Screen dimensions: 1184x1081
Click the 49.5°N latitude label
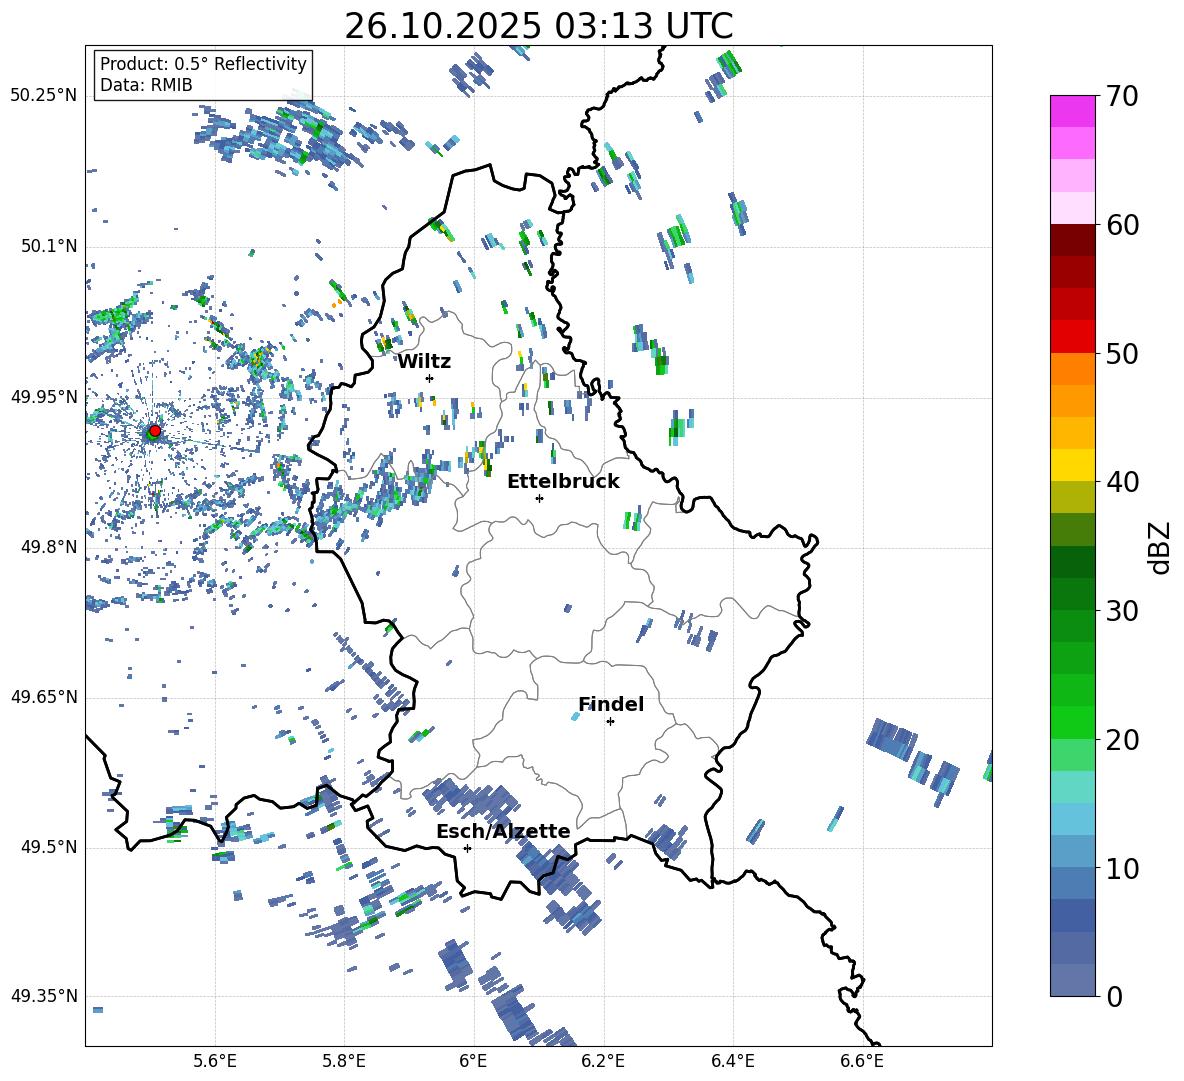(48, 847)
